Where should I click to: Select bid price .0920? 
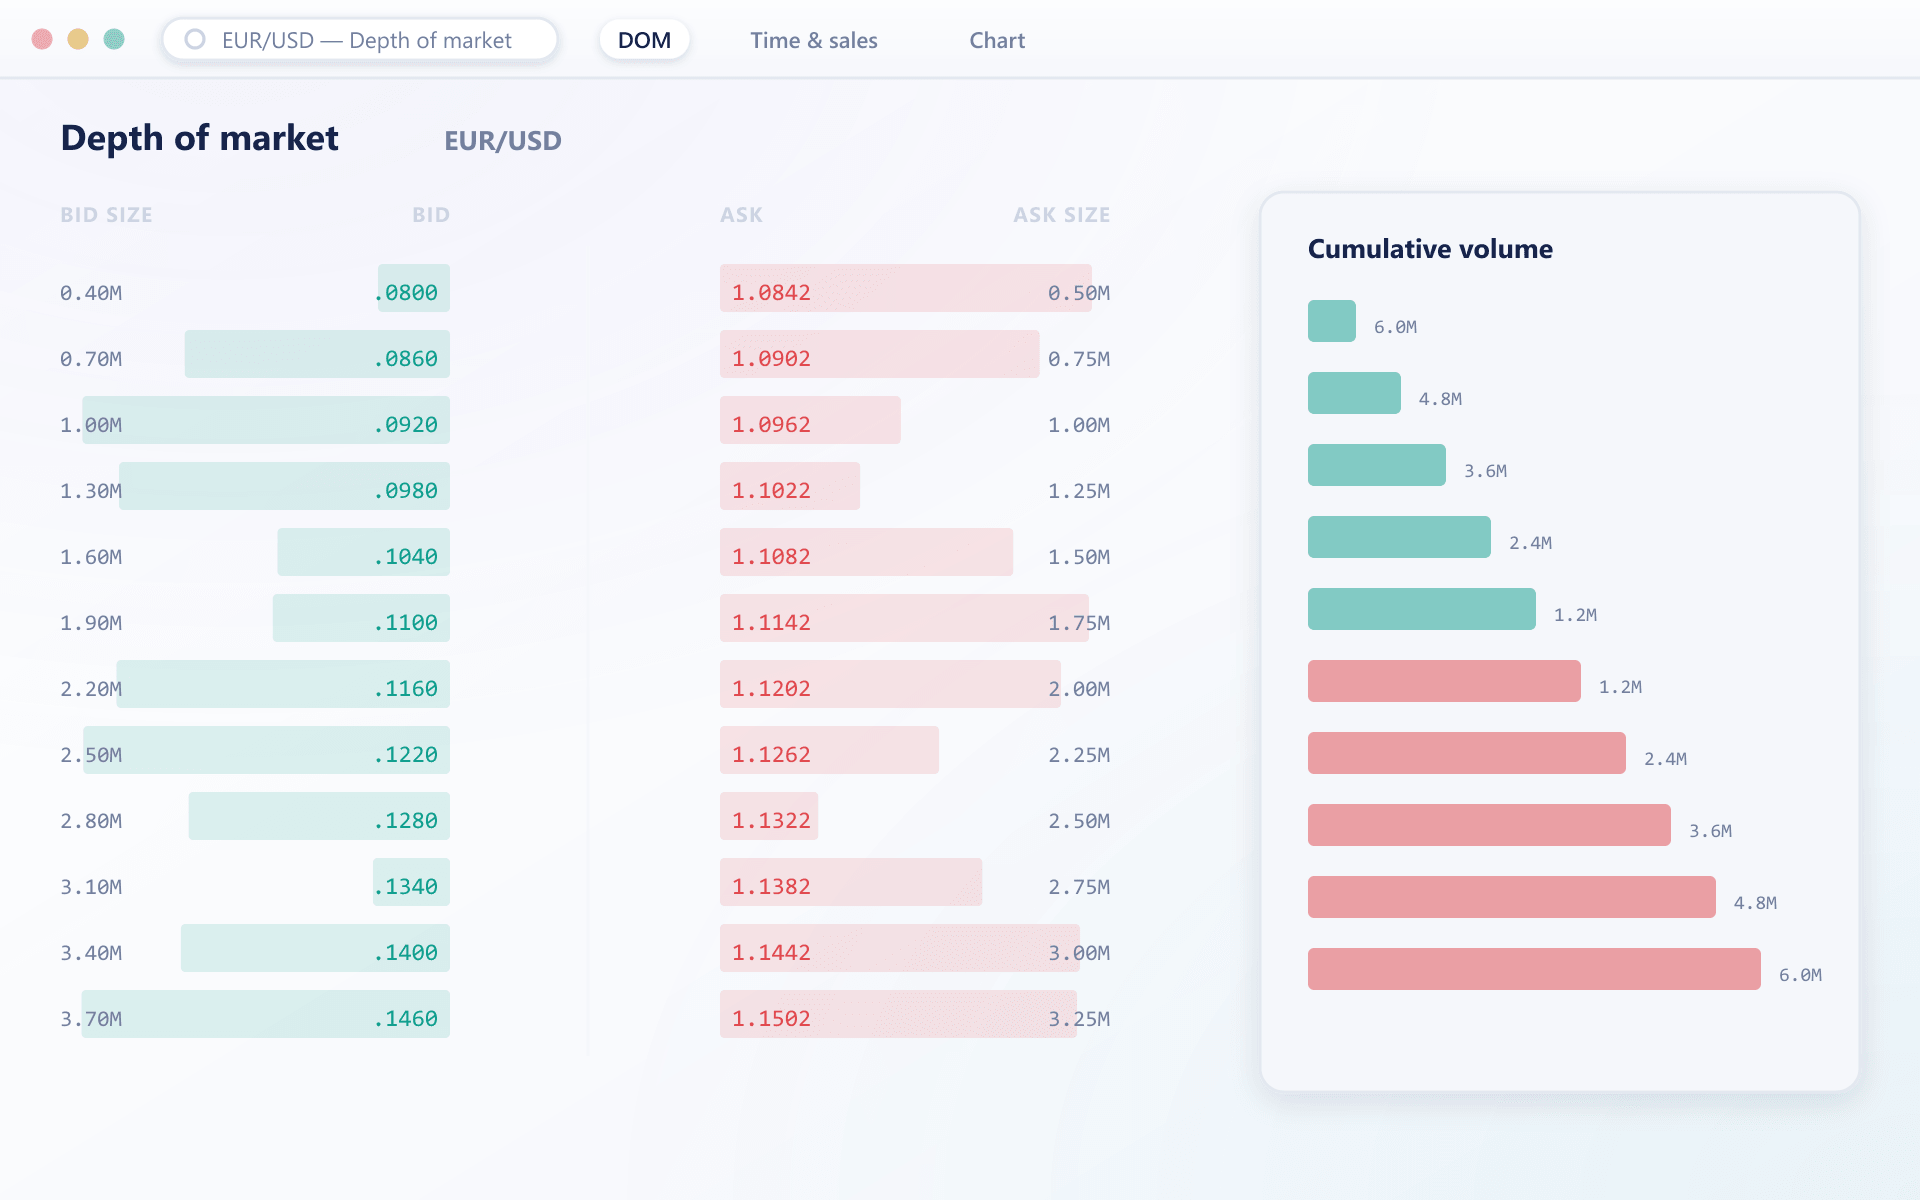pos(406,425)
